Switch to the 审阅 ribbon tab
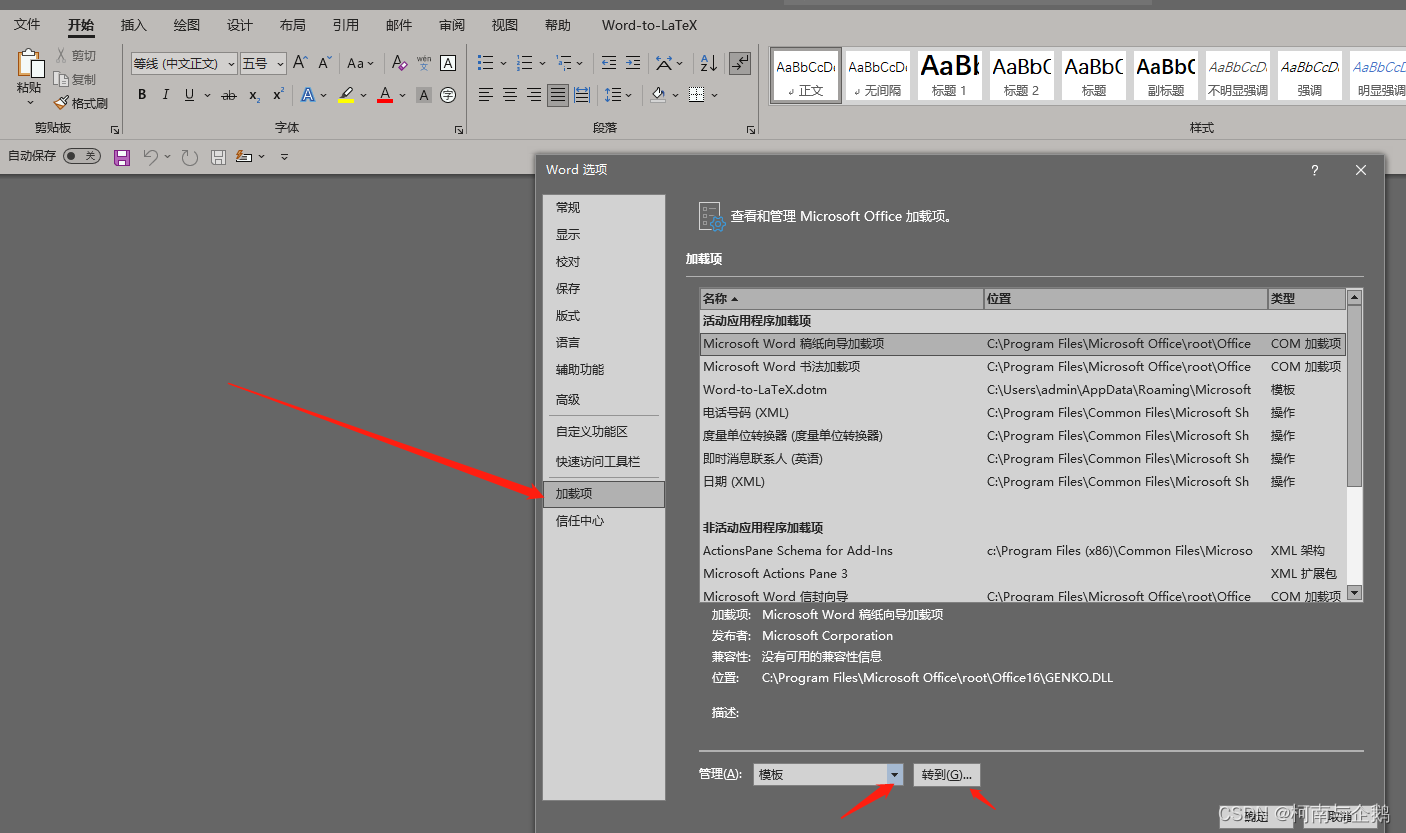Screen dimensions: 1406x833 pyautogui.click(x=452, y=25)
